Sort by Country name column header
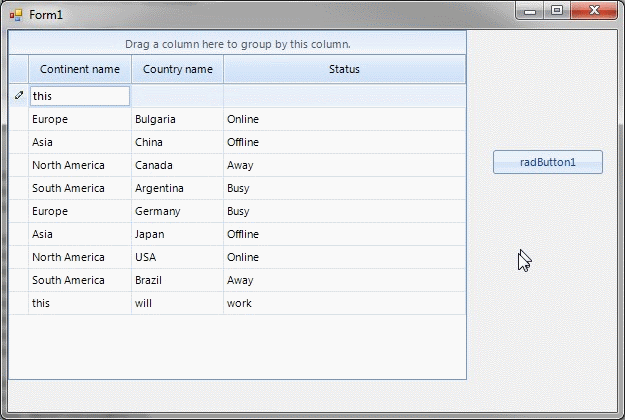This screenshot has width=625, height=420. (178, 69)
